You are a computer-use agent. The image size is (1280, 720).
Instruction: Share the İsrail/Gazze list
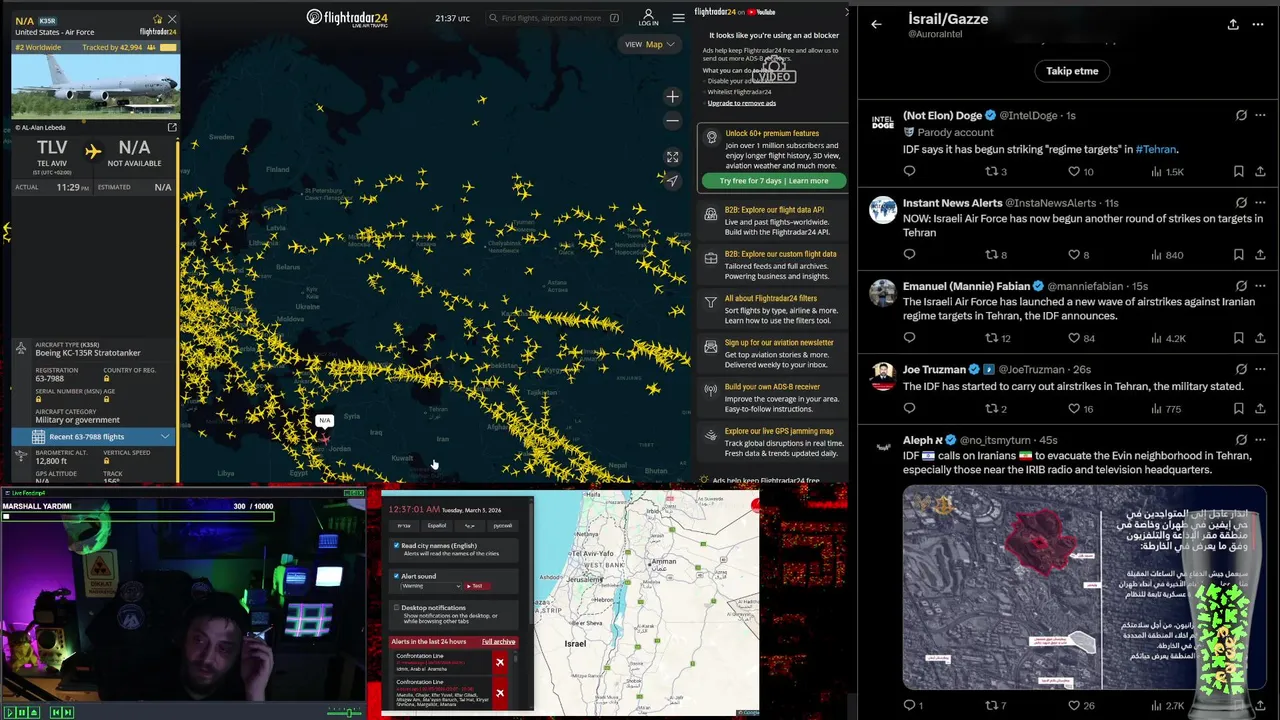click(x=1233, y=24)
